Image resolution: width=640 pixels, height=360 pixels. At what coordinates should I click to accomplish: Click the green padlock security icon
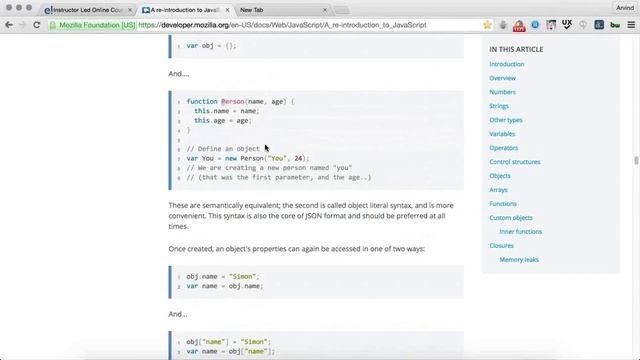53,25
